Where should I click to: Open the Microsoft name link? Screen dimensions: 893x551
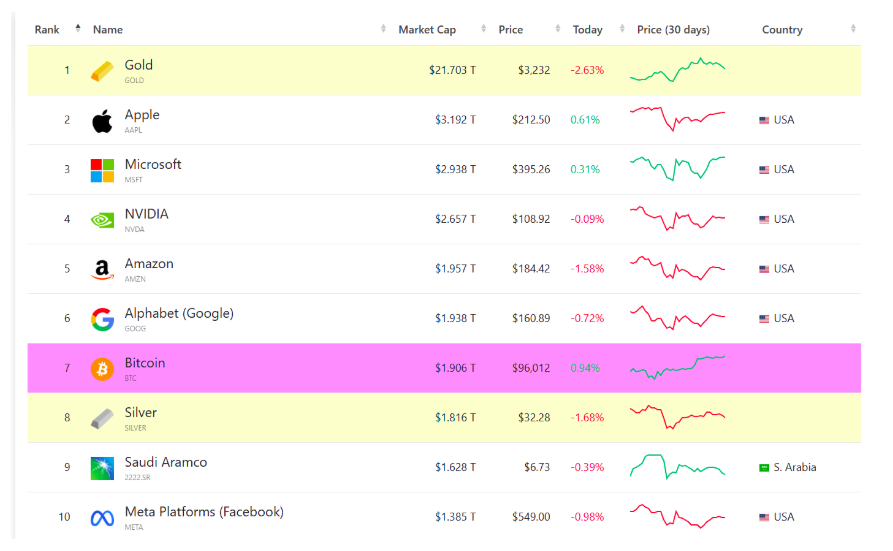coord(153,164)
